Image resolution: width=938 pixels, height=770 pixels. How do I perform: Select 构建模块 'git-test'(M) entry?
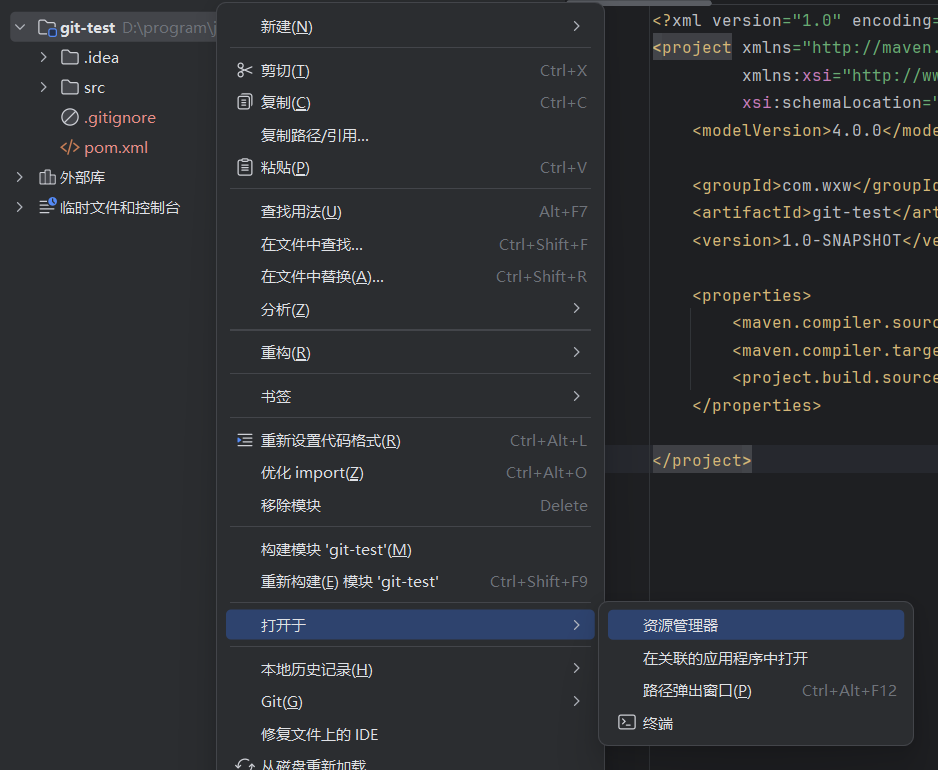410,549
